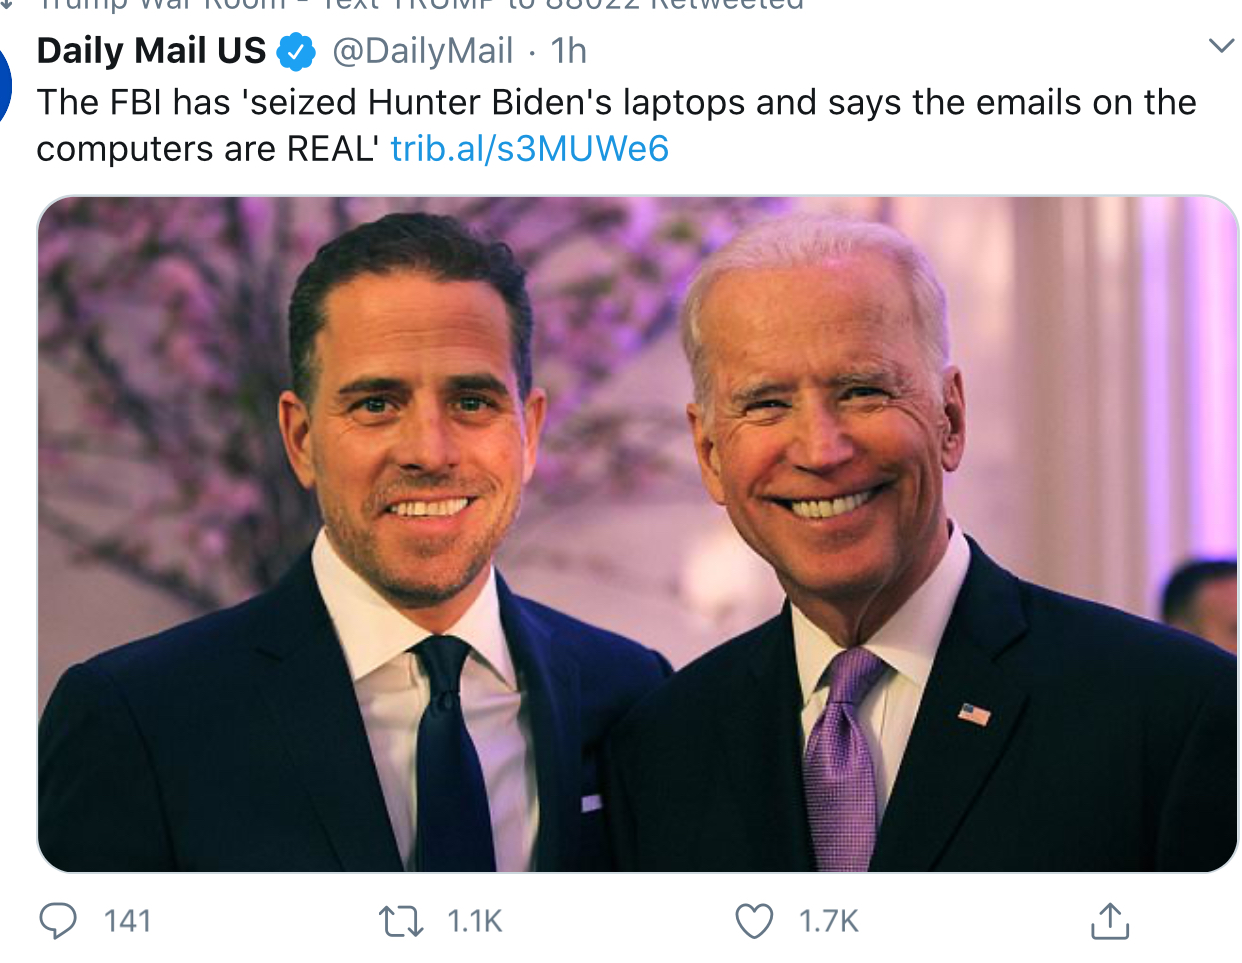Click the @DailyMail handle
Screen dimensions: 1242x963
[x=422, y=51]
